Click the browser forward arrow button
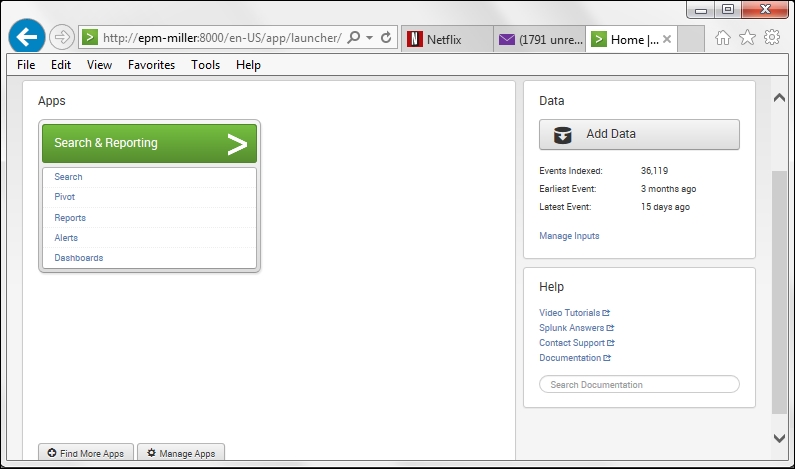Viewport: 795px width, 469px height. tap(62, 38)
